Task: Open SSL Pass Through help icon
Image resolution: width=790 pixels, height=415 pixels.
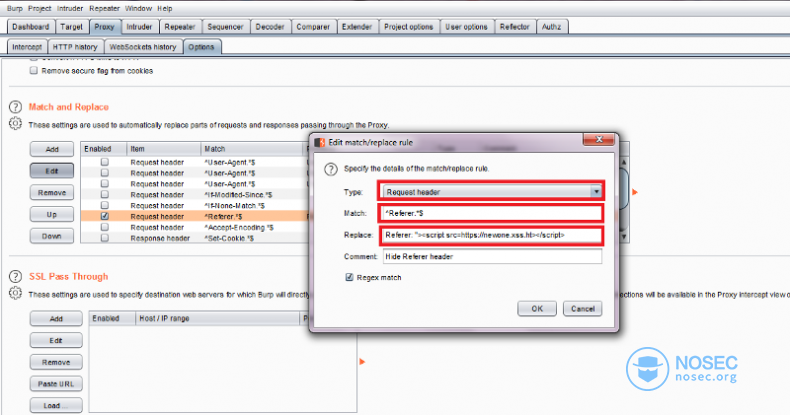Action: [15, 276]
